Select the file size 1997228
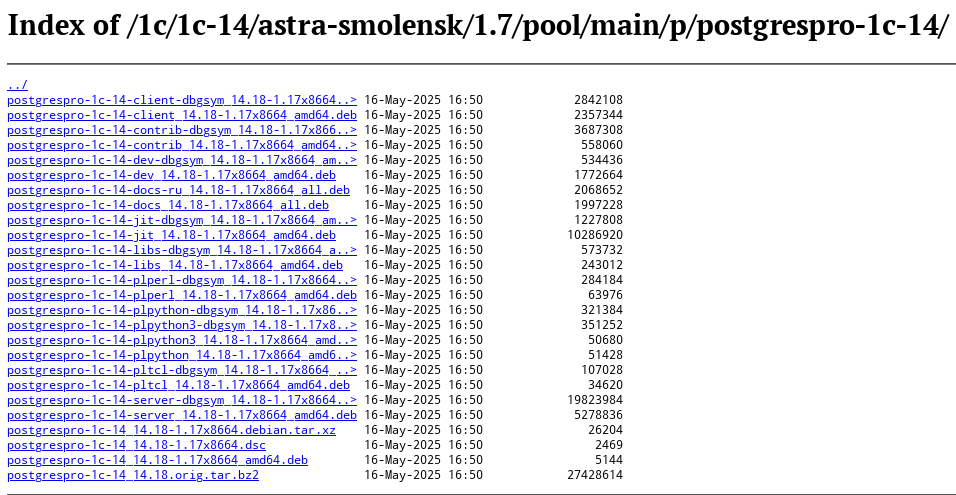Image resolution: width=956 pixels, height=495 pixels. point(598,205)
